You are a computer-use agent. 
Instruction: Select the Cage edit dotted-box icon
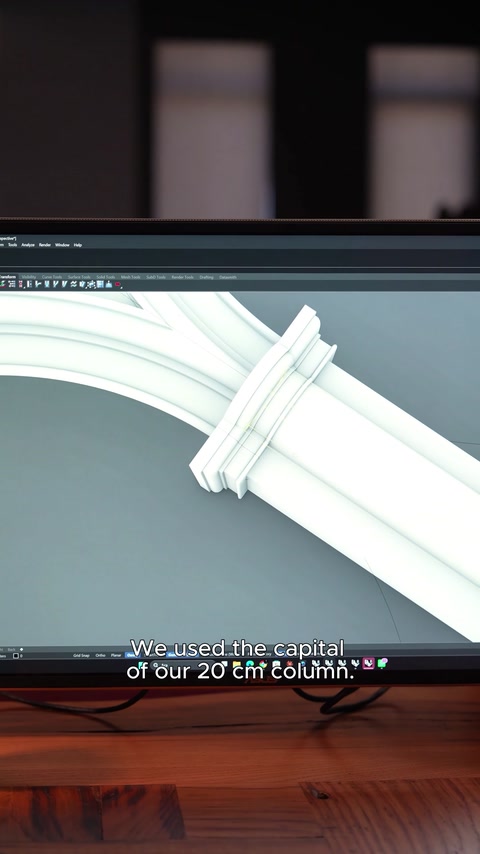[91, 284]
